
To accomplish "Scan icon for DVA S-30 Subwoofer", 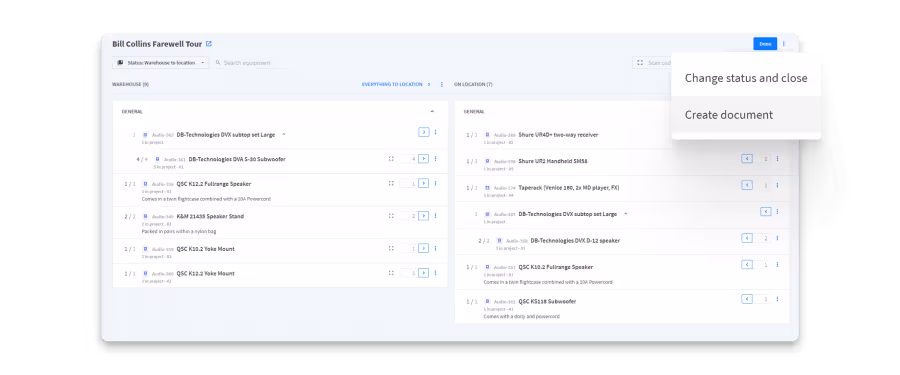I will pyautogui.click(x=391, y=158).
